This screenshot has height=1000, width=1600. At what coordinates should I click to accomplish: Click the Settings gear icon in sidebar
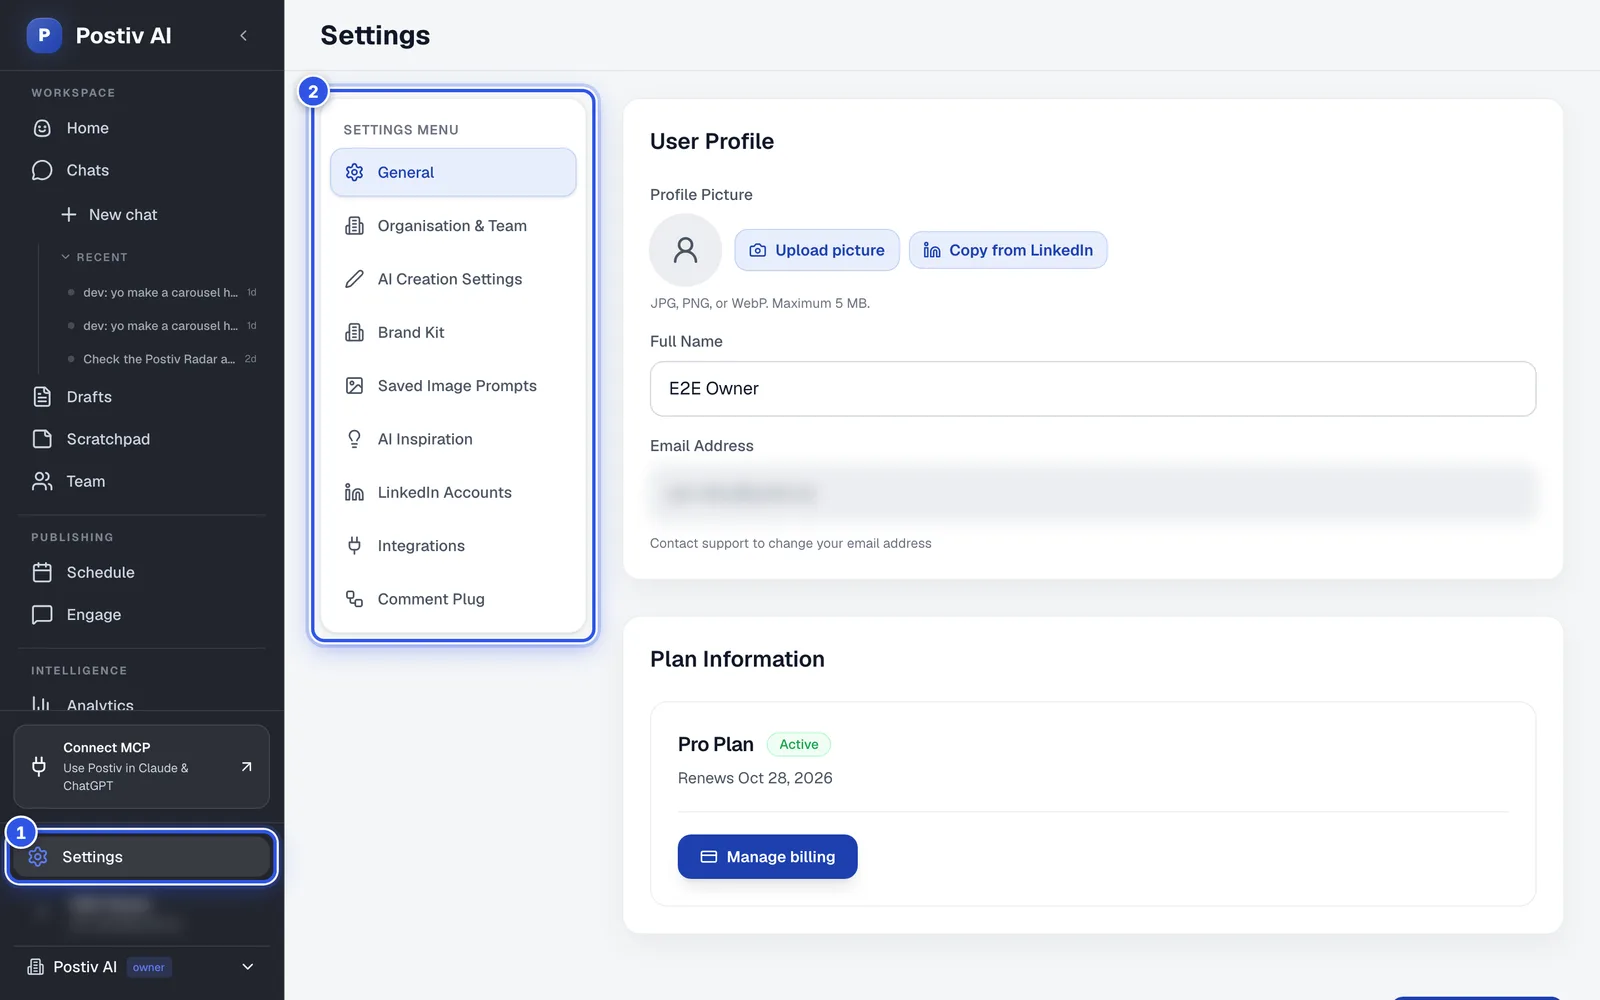click(38, 857)
